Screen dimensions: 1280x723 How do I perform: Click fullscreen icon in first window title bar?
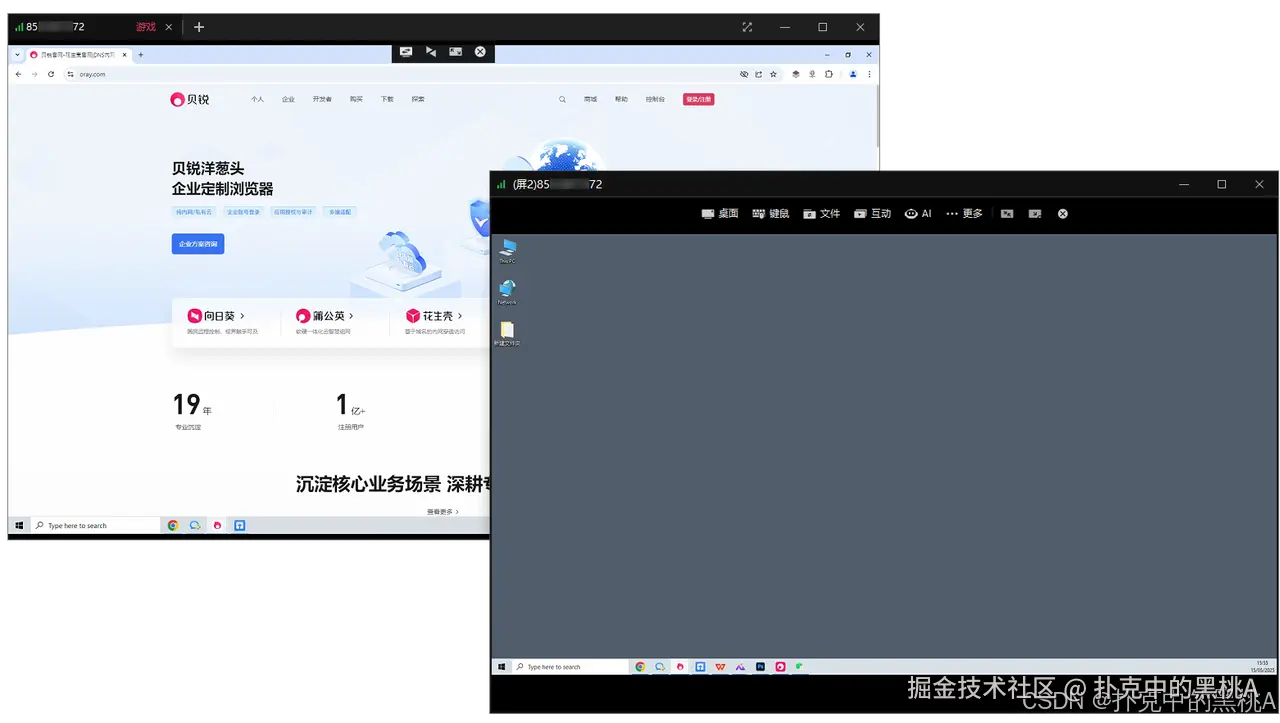coord(747,27)
